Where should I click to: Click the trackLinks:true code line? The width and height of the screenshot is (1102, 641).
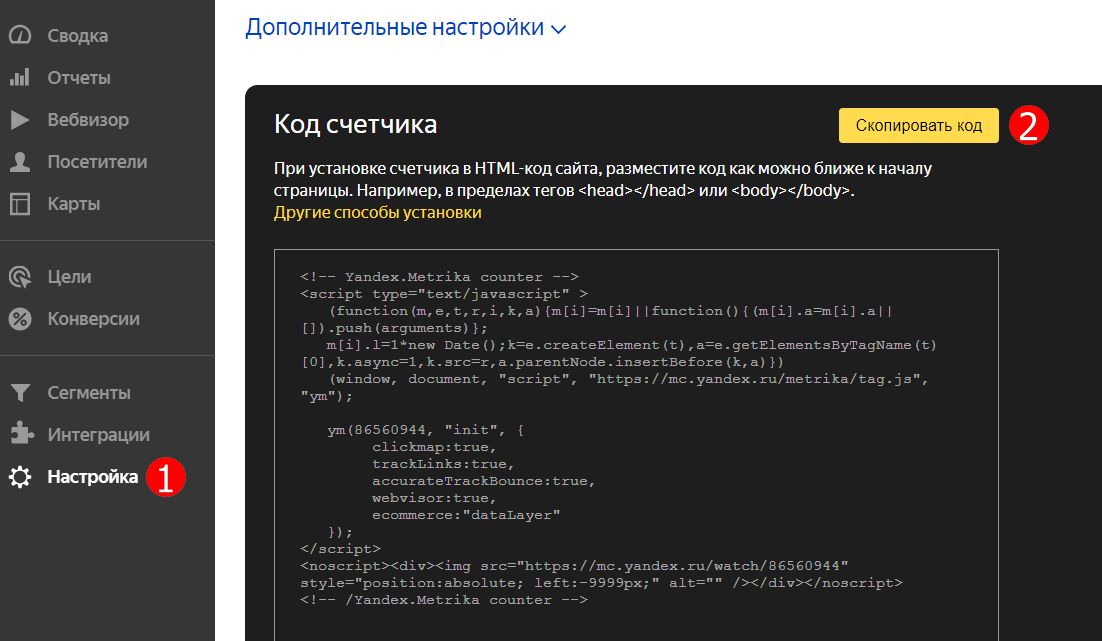coord(443,464)
